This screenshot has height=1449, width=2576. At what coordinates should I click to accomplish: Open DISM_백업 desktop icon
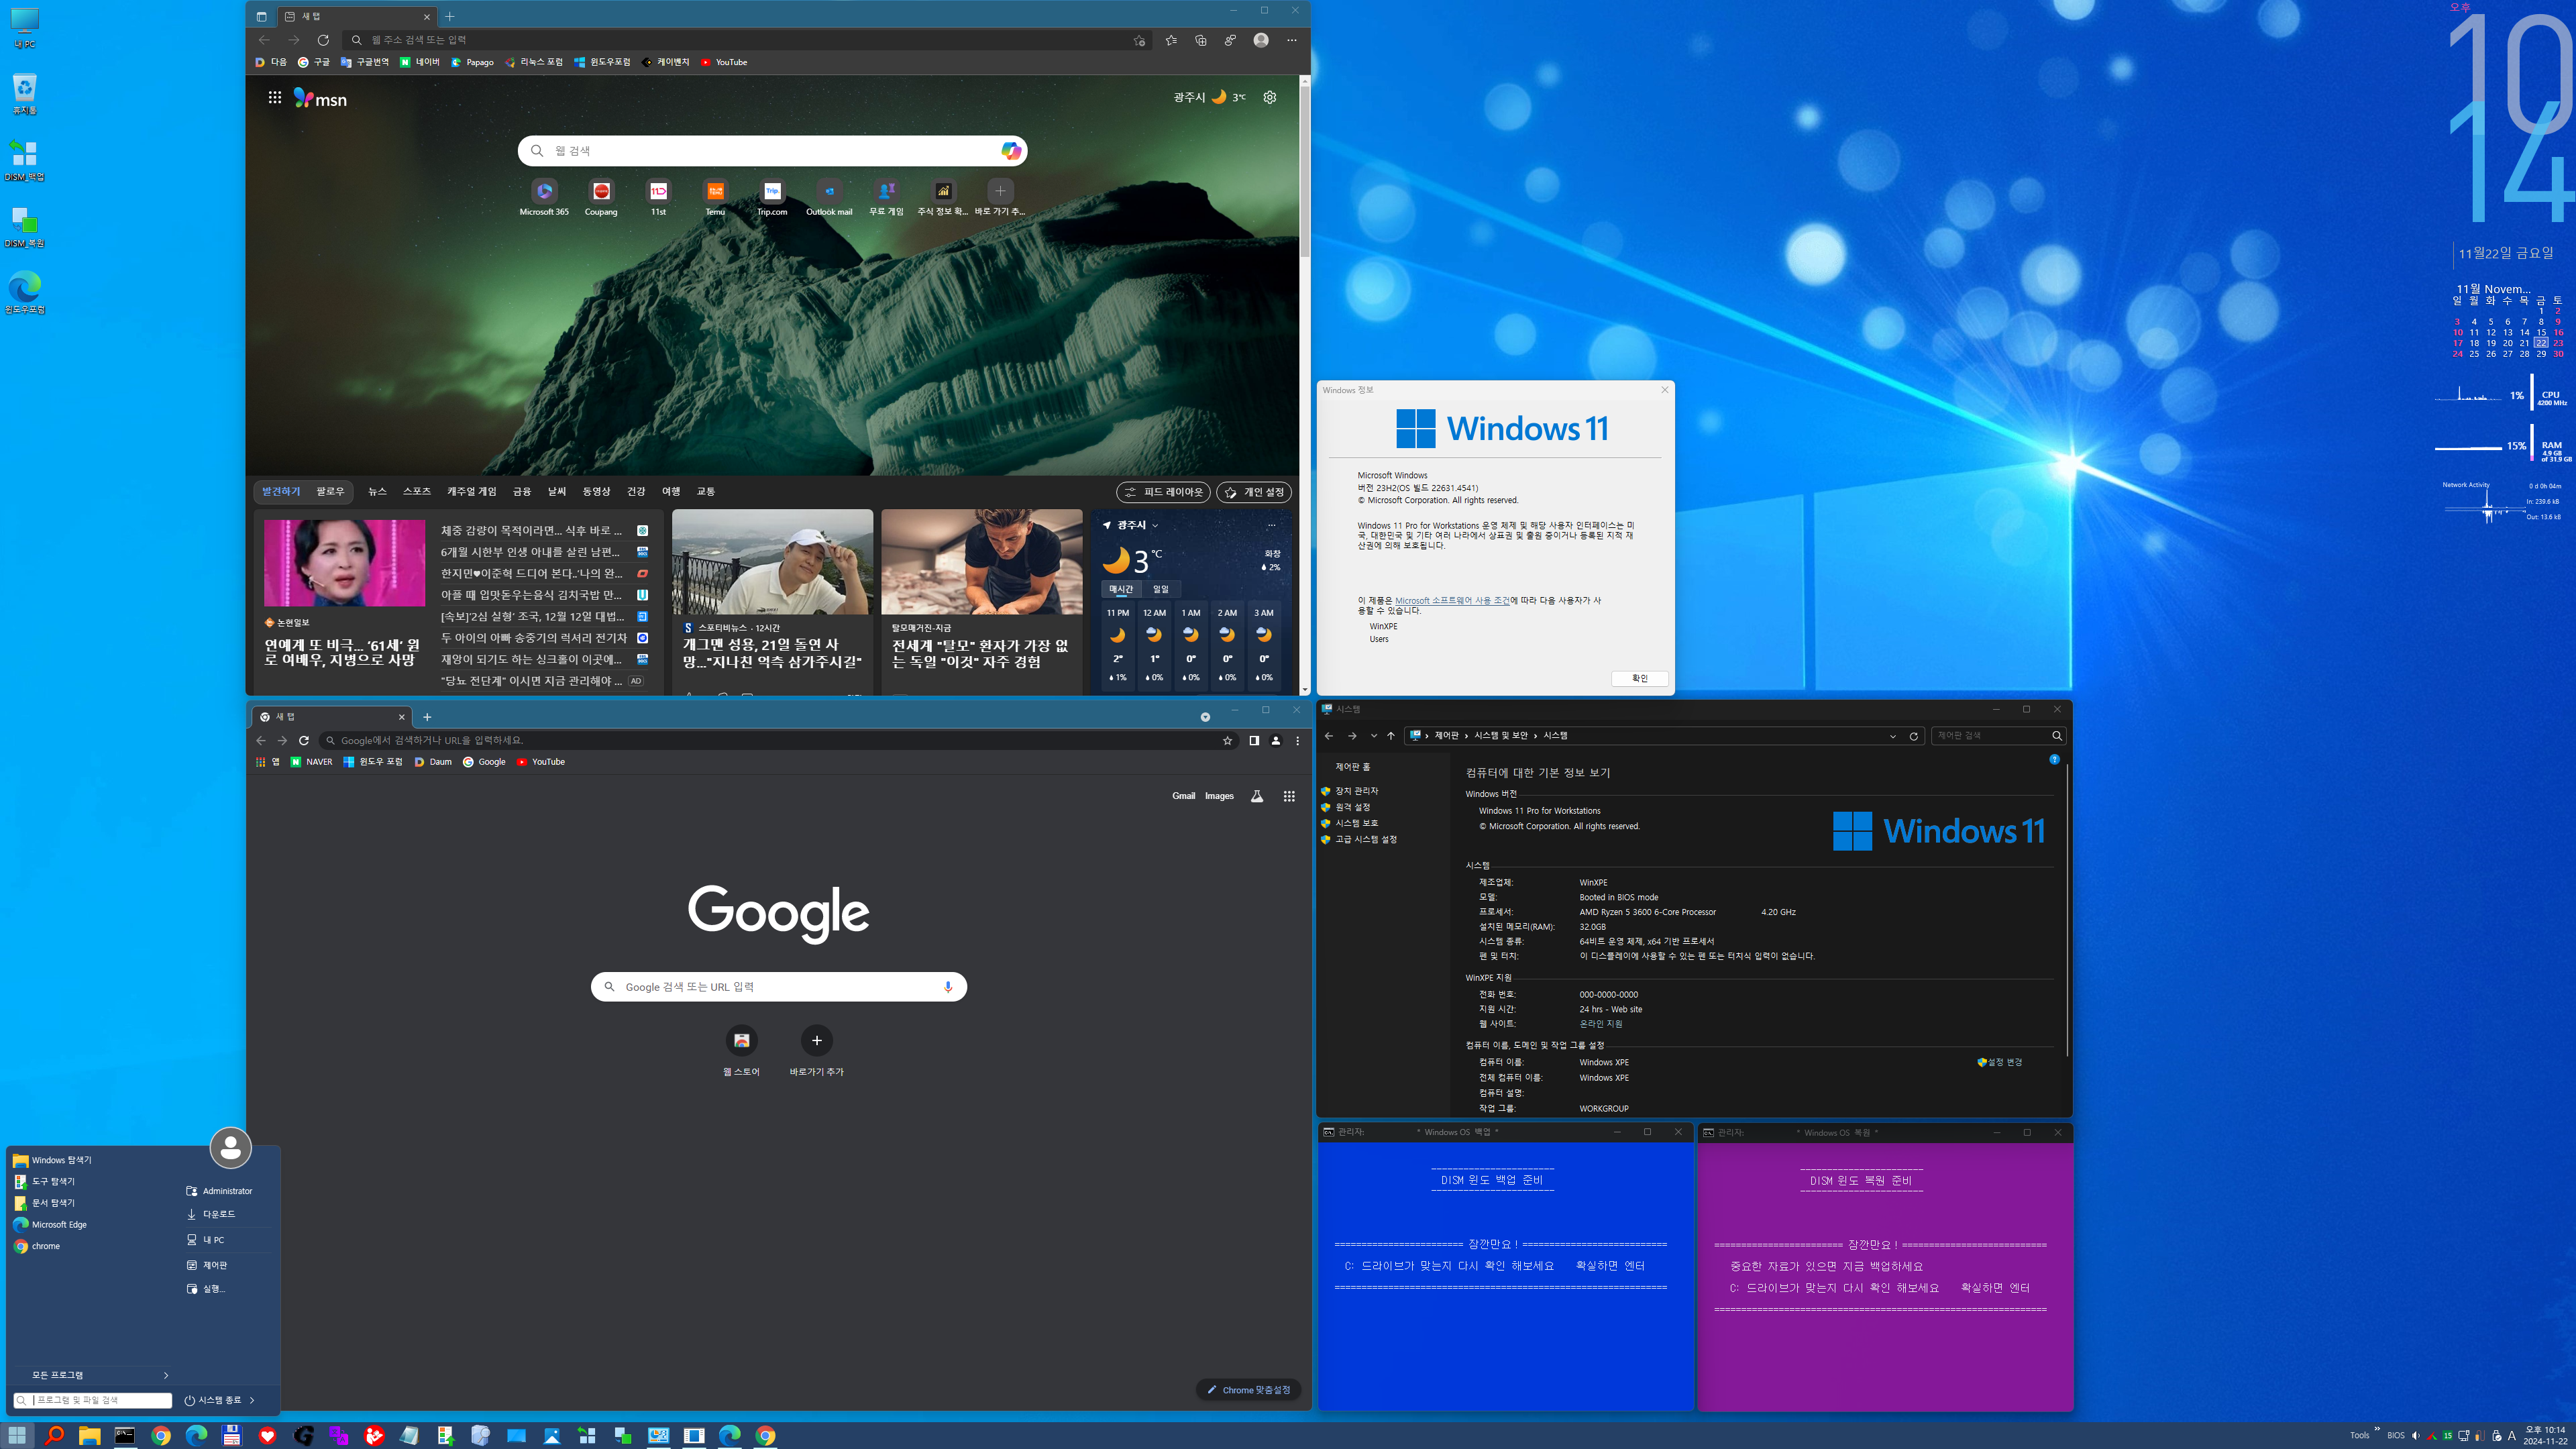[24, 160]
